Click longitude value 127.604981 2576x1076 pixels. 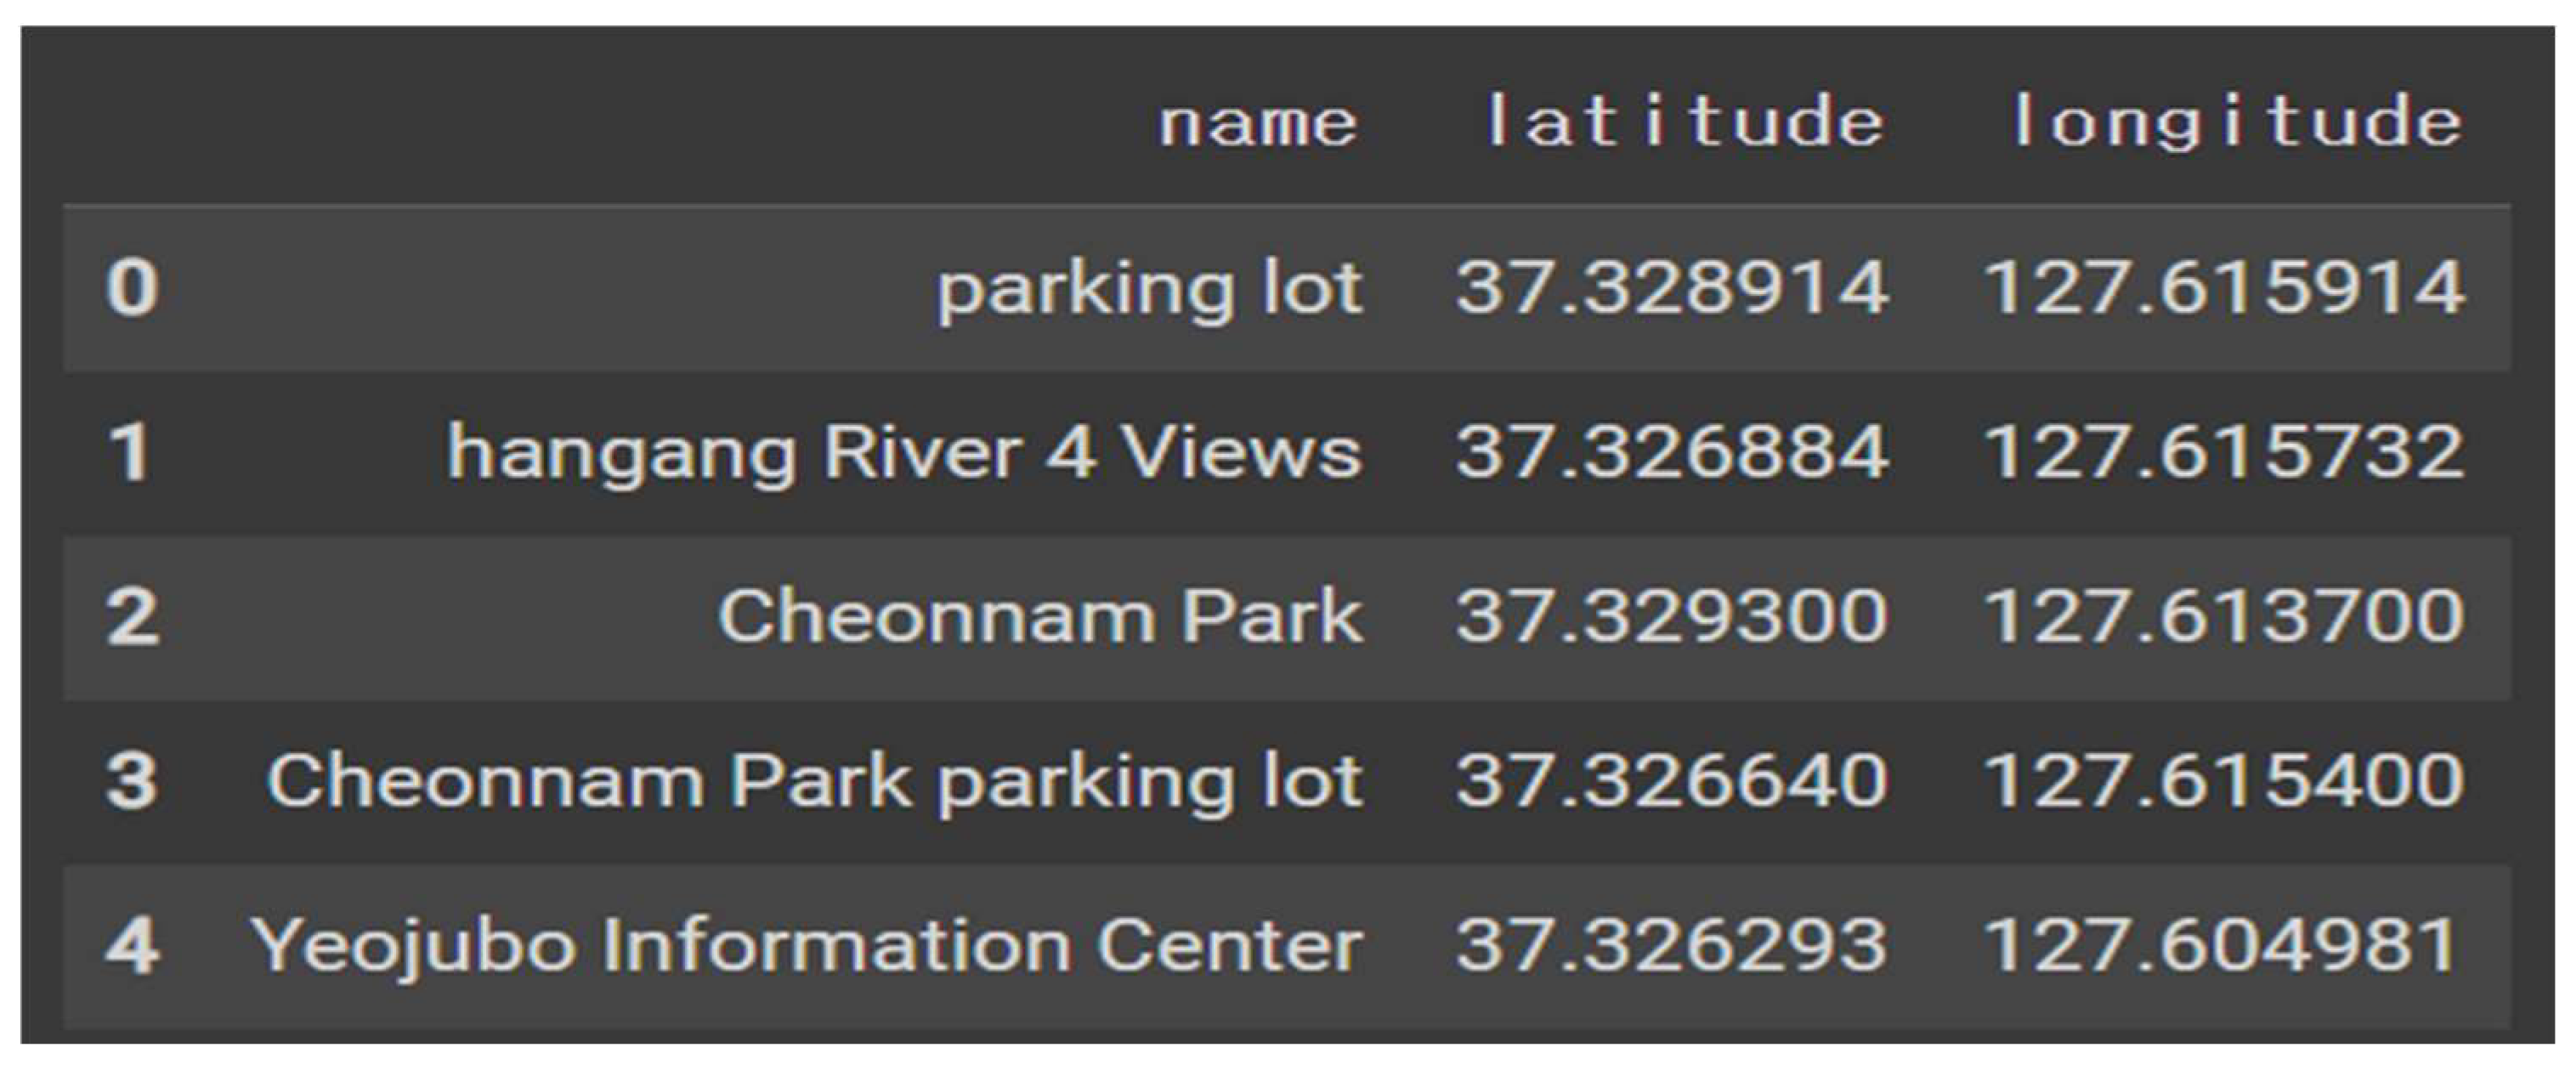[2220, 945]
